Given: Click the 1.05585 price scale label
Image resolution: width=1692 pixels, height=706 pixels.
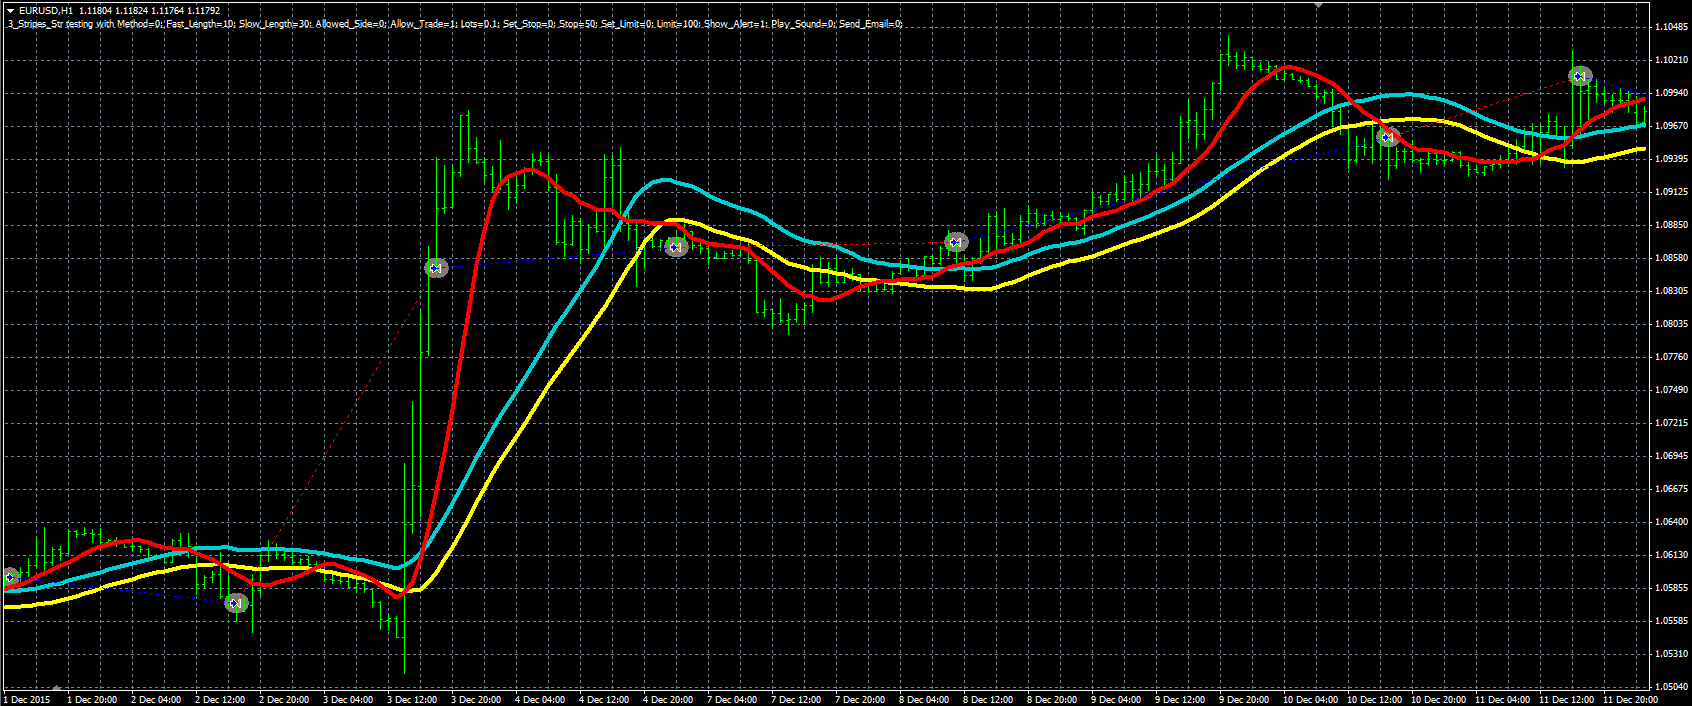Looking at the screenshot, I should [1672, 621].
